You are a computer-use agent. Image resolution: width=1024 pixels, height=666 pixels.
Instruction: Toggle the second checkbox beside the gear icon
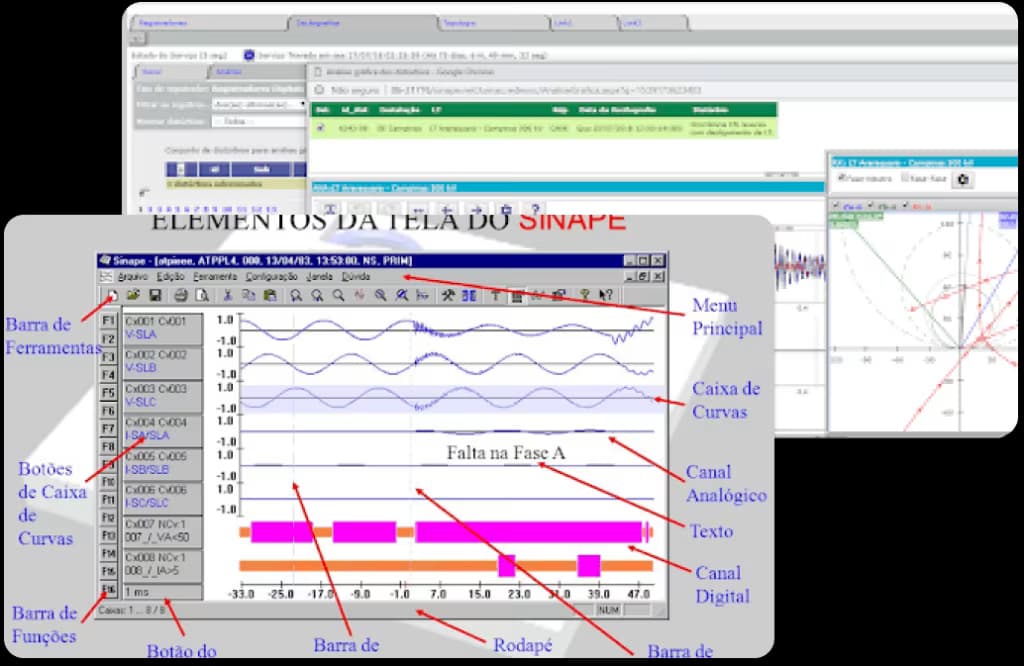tap(905, 177)
